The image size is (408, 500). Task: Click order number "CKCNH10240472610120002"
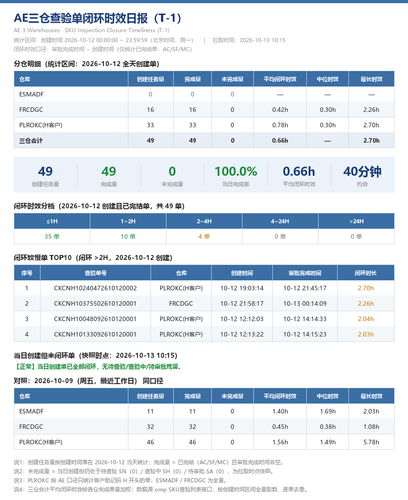pyautogui.click(x=95, y=288)
